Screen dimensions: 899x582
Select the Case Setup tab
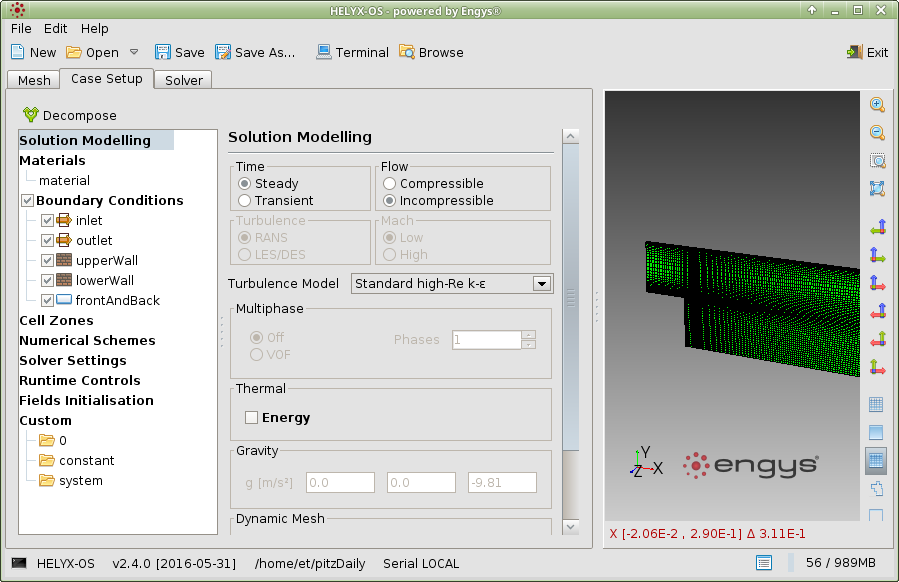107,79
